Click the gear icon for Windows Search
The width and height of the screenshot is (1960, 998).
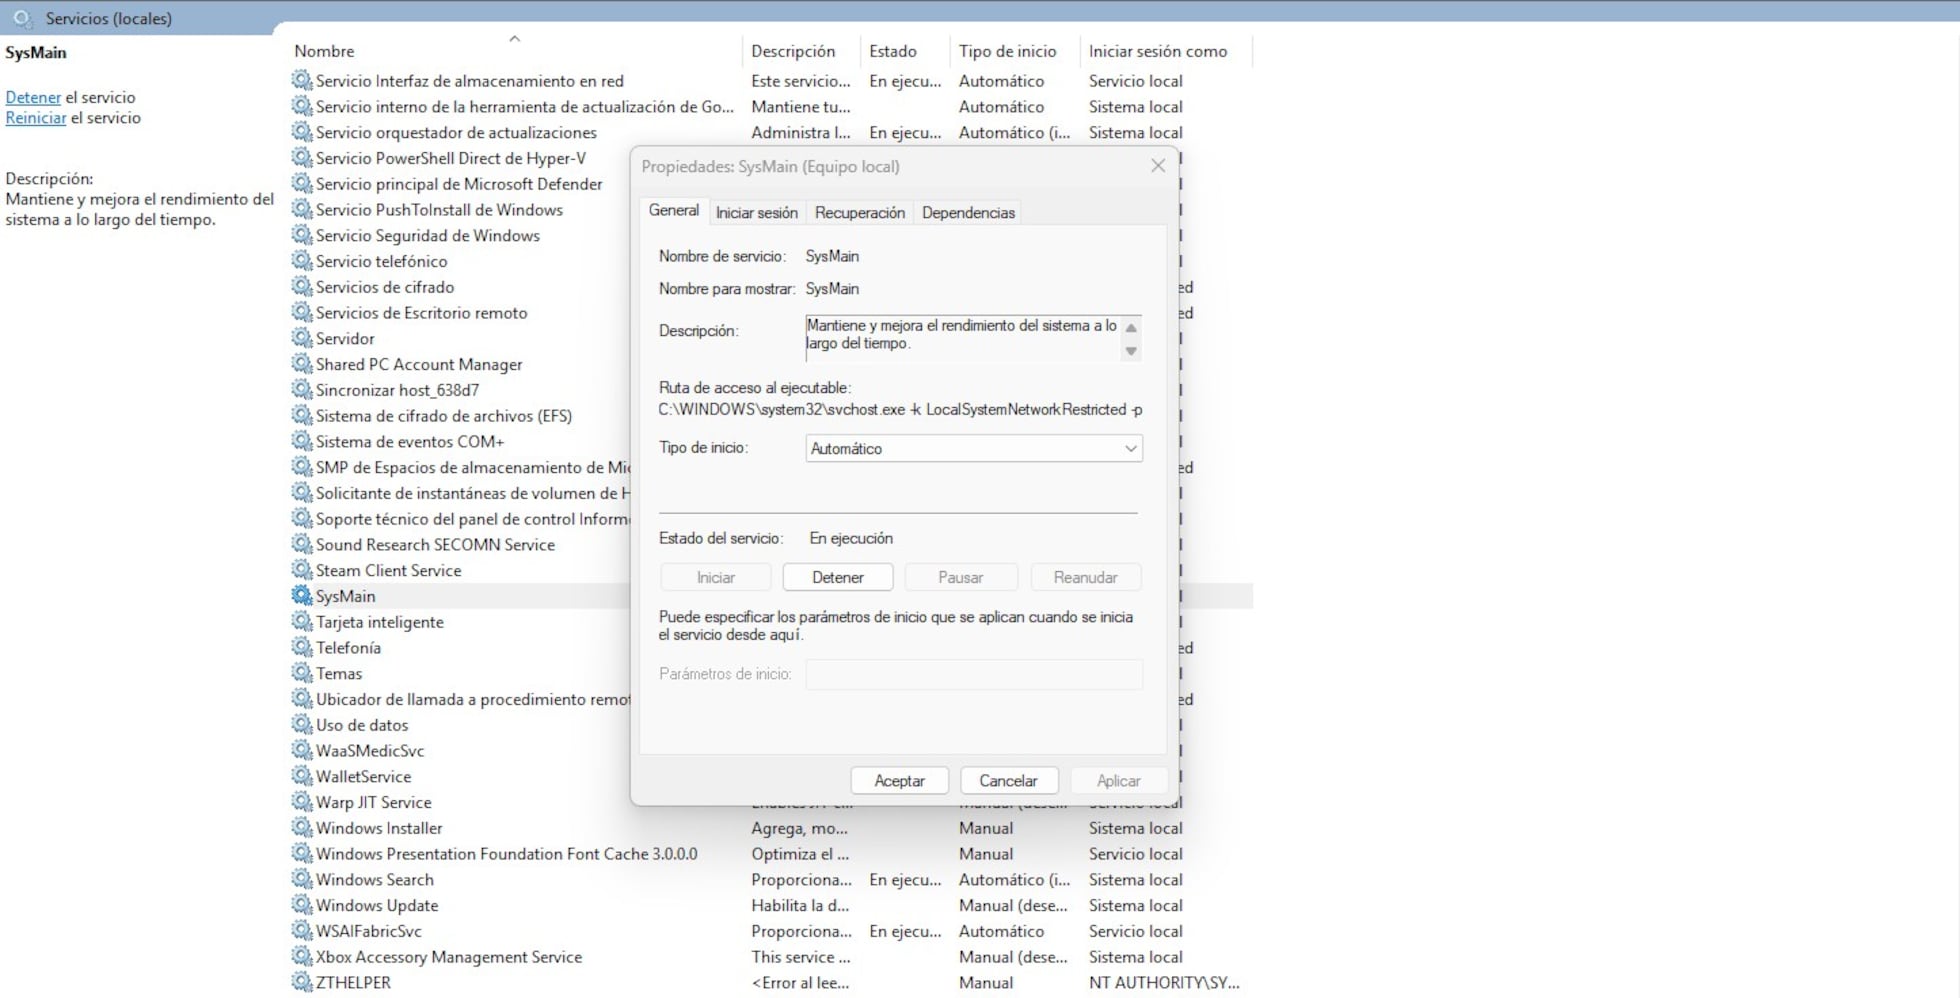click(301, 879)
